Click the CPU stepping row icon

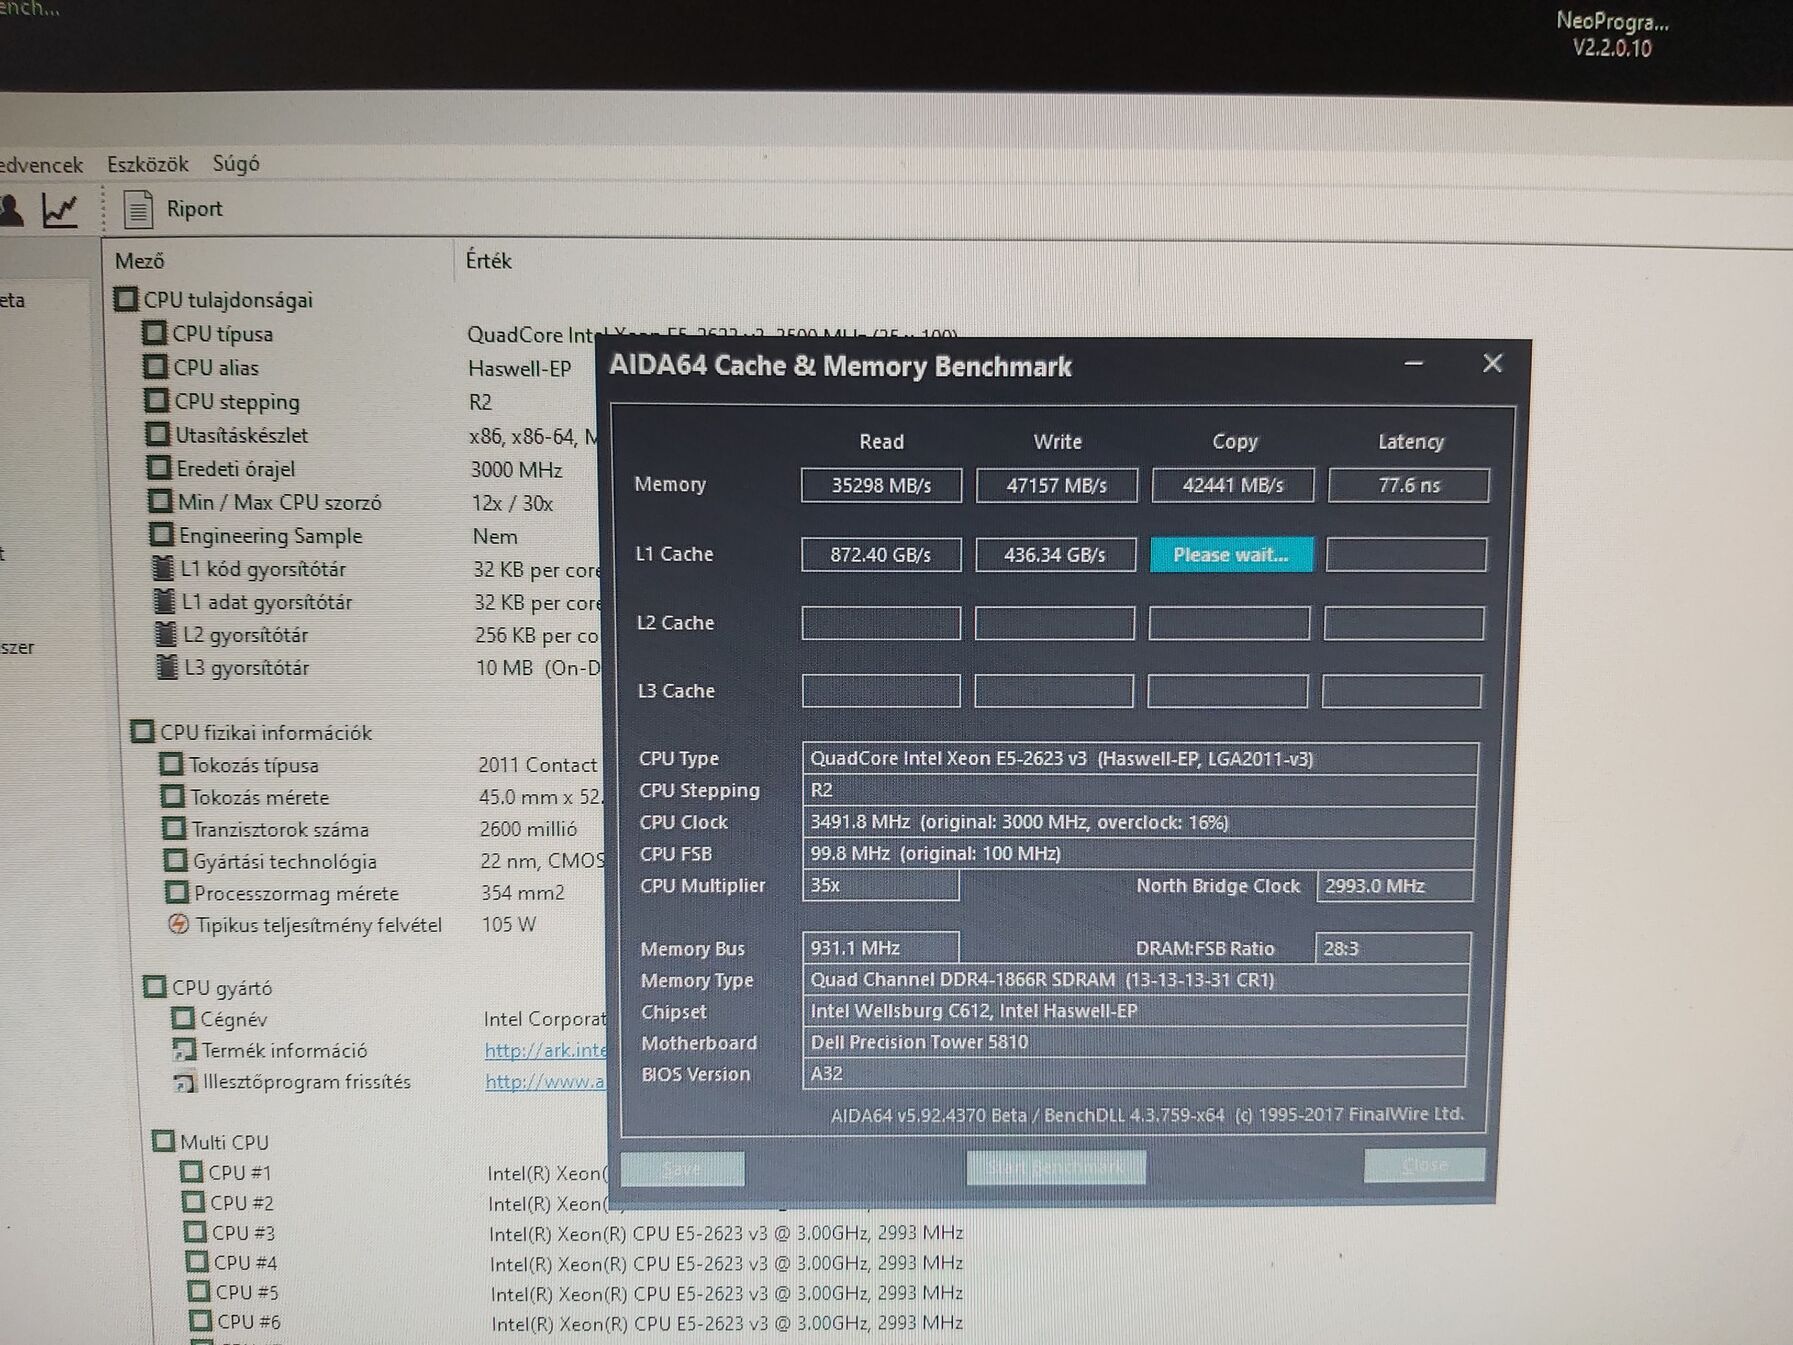[157, 400]
